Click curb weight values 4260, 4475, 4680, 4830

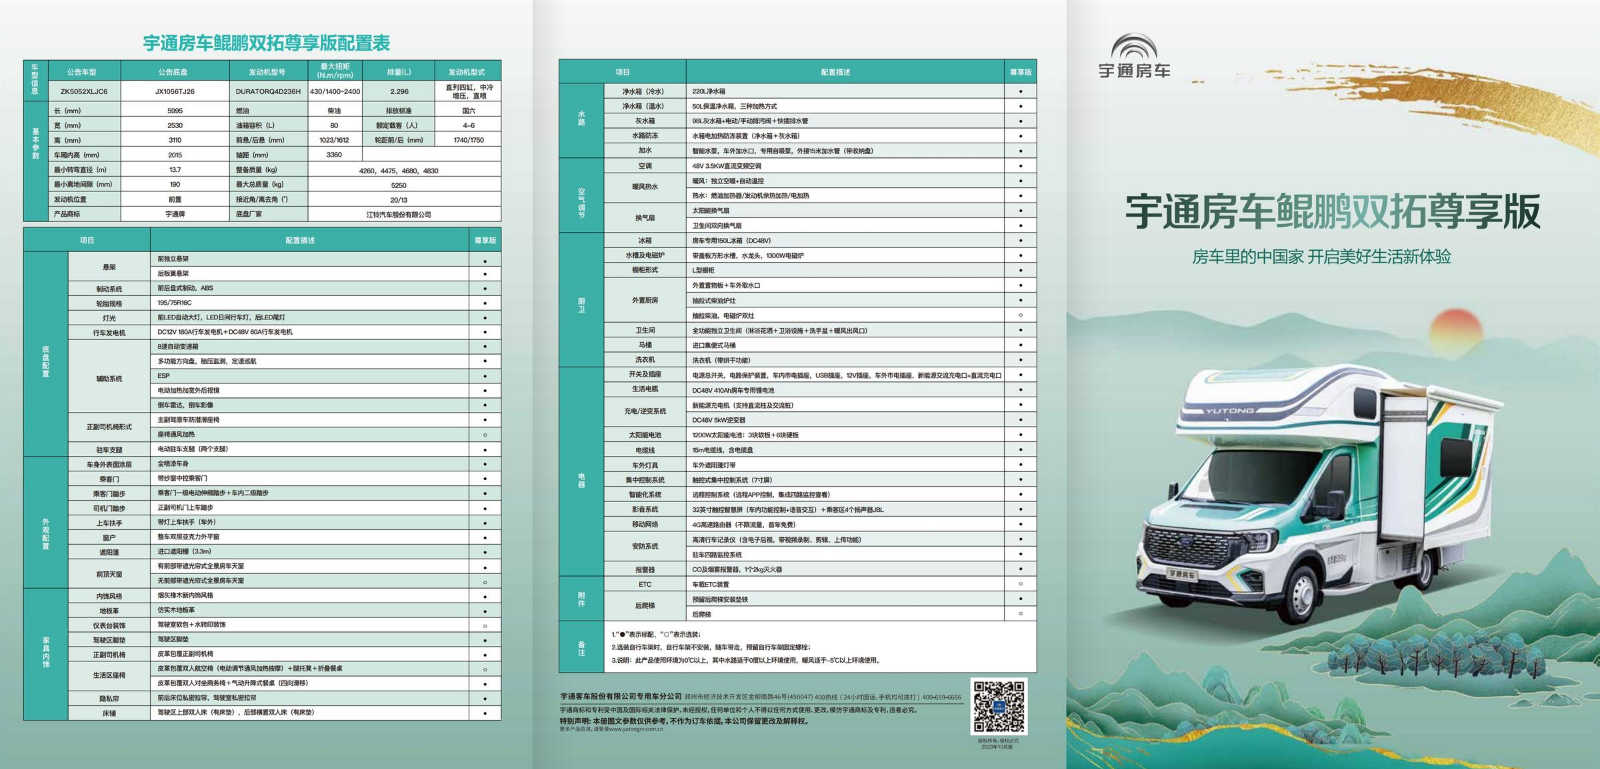tap(399, 170)
